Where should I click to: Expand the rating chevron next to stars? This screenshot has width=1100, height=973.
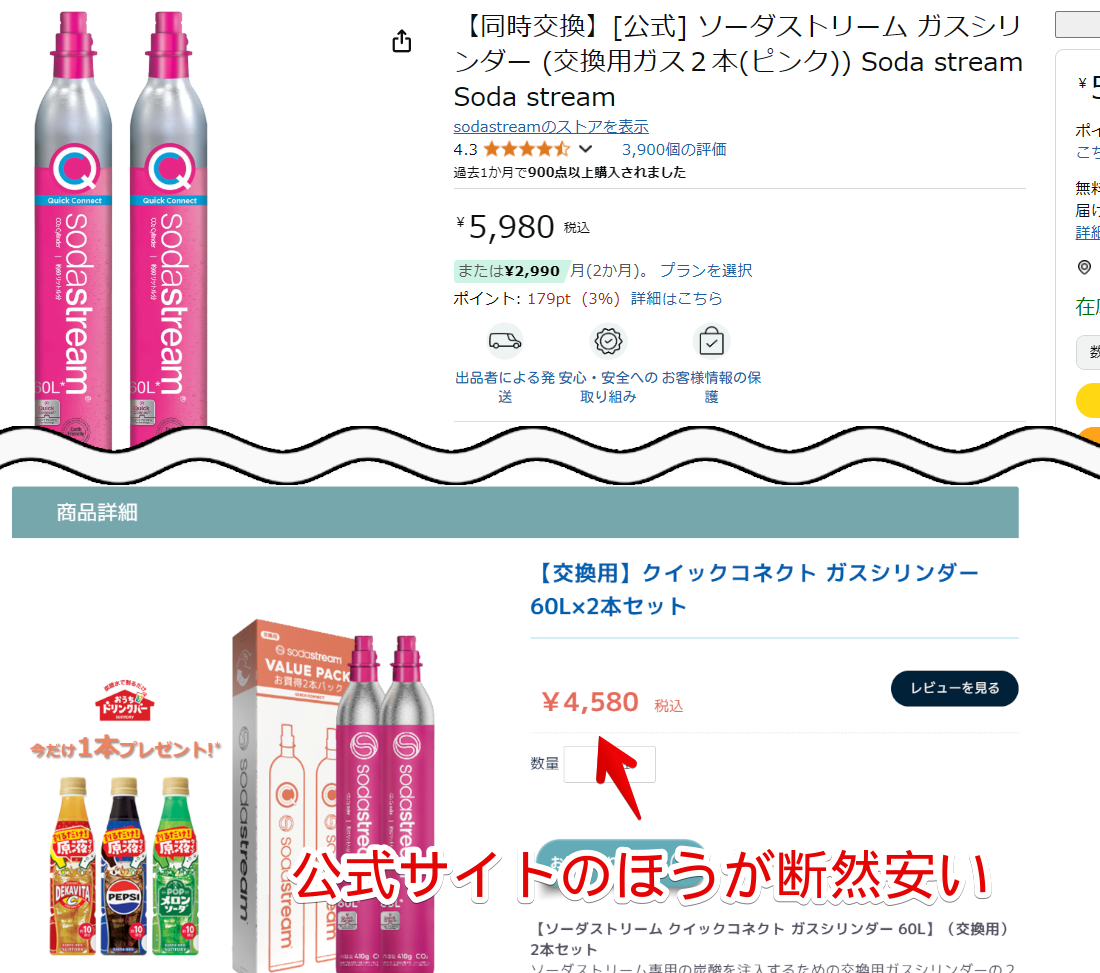[586, 149]
